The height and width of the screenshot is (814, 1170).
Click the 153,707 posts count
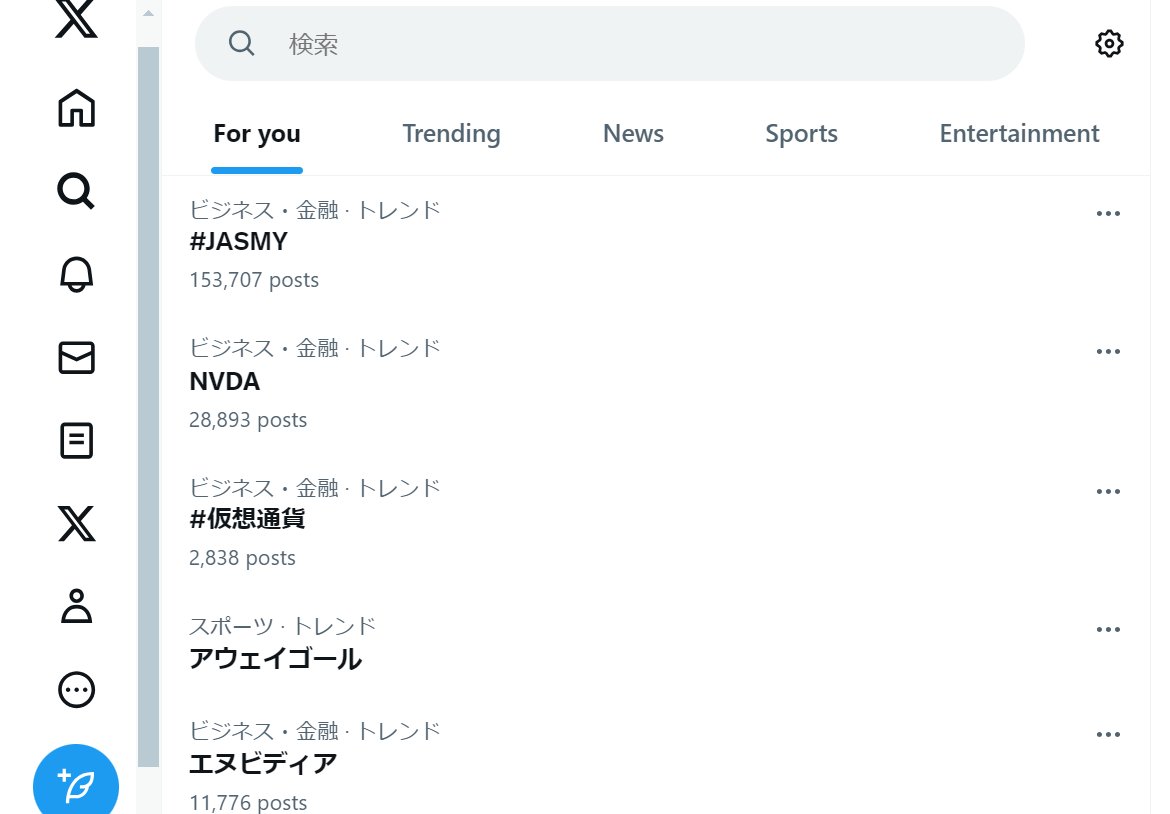pos(254,280)
